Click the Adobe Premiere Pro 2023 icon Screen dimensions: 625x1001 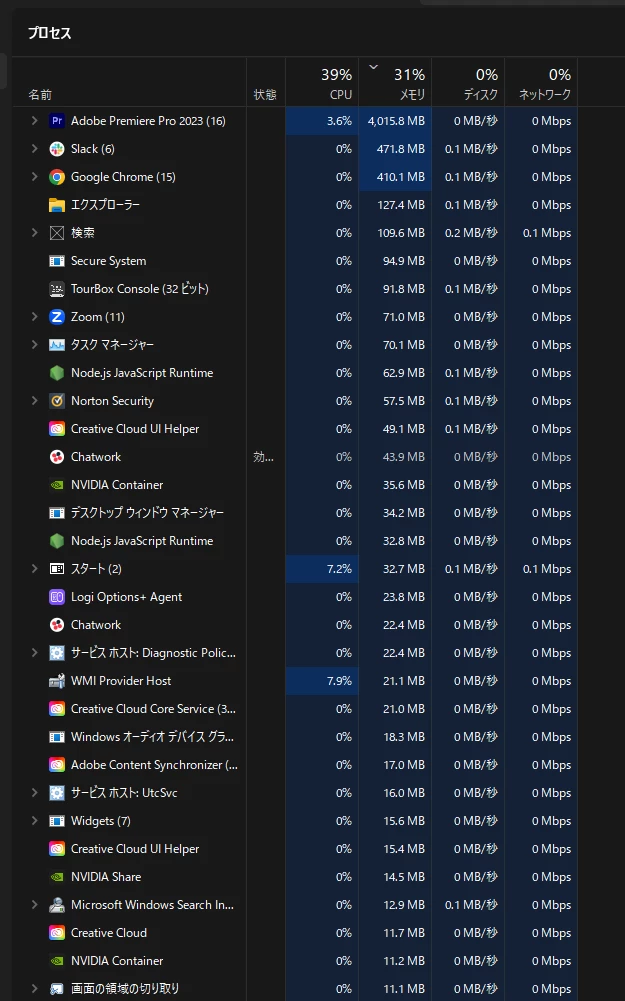tap(57, 121)
